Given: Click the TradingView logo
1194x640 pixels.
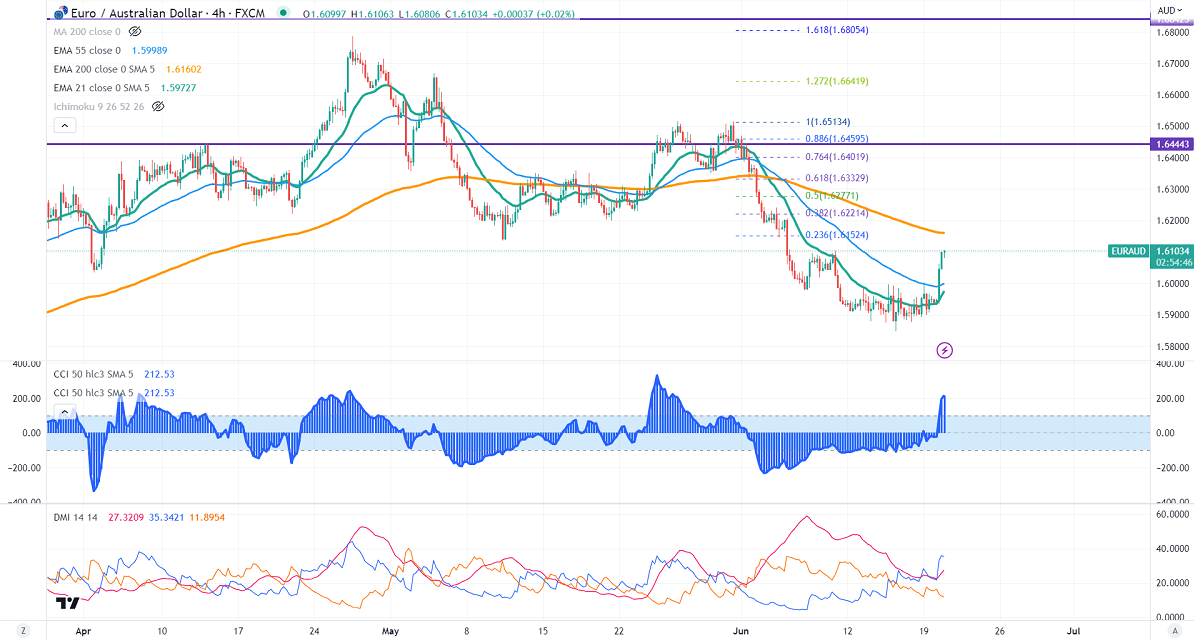Looking at the screenshot, I should click(x=67, y=603).
